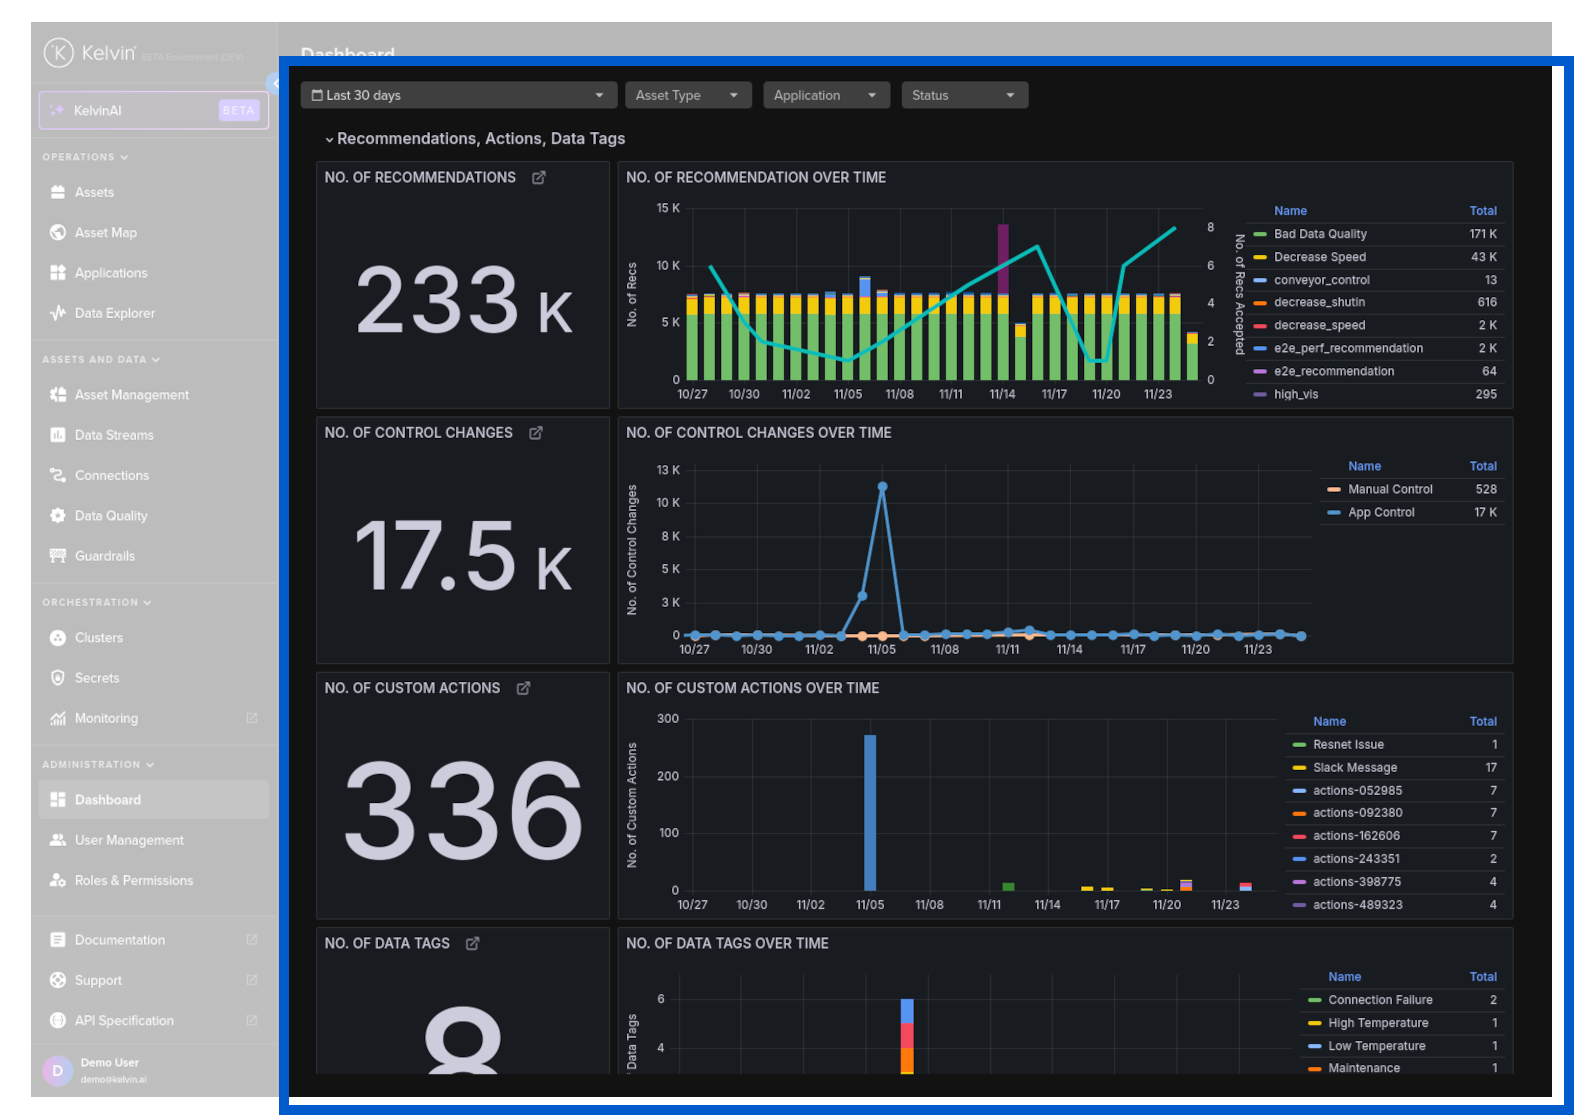Click the Data Explorer sidebar icon

pos(58,313)
